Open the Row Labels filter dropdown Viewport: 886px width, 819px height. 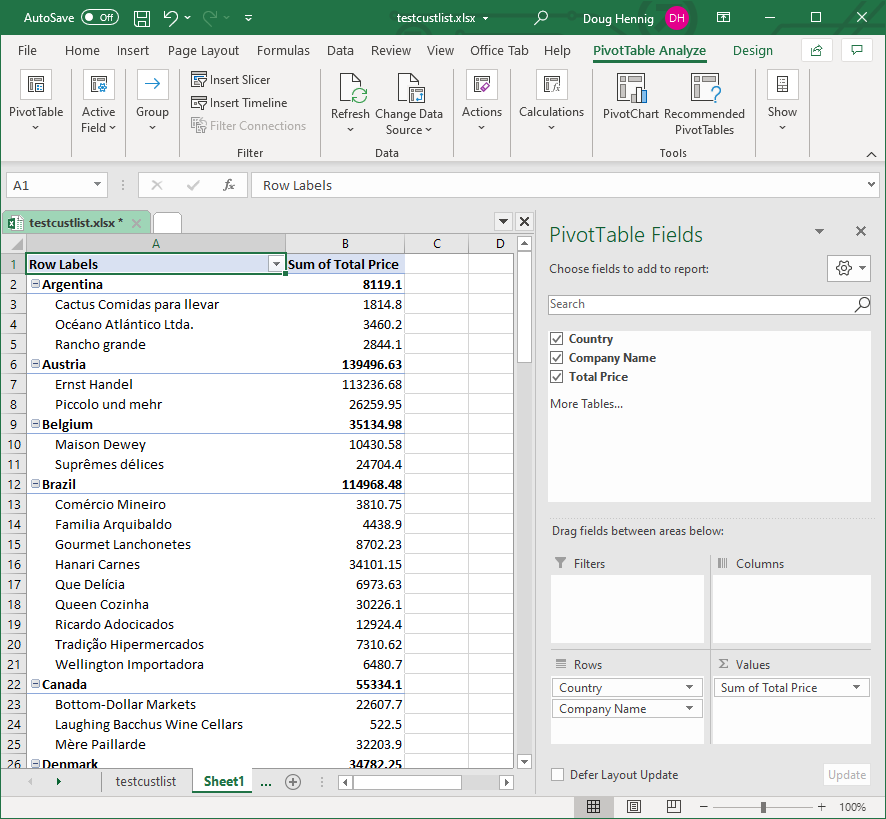[x=276, y=264]
